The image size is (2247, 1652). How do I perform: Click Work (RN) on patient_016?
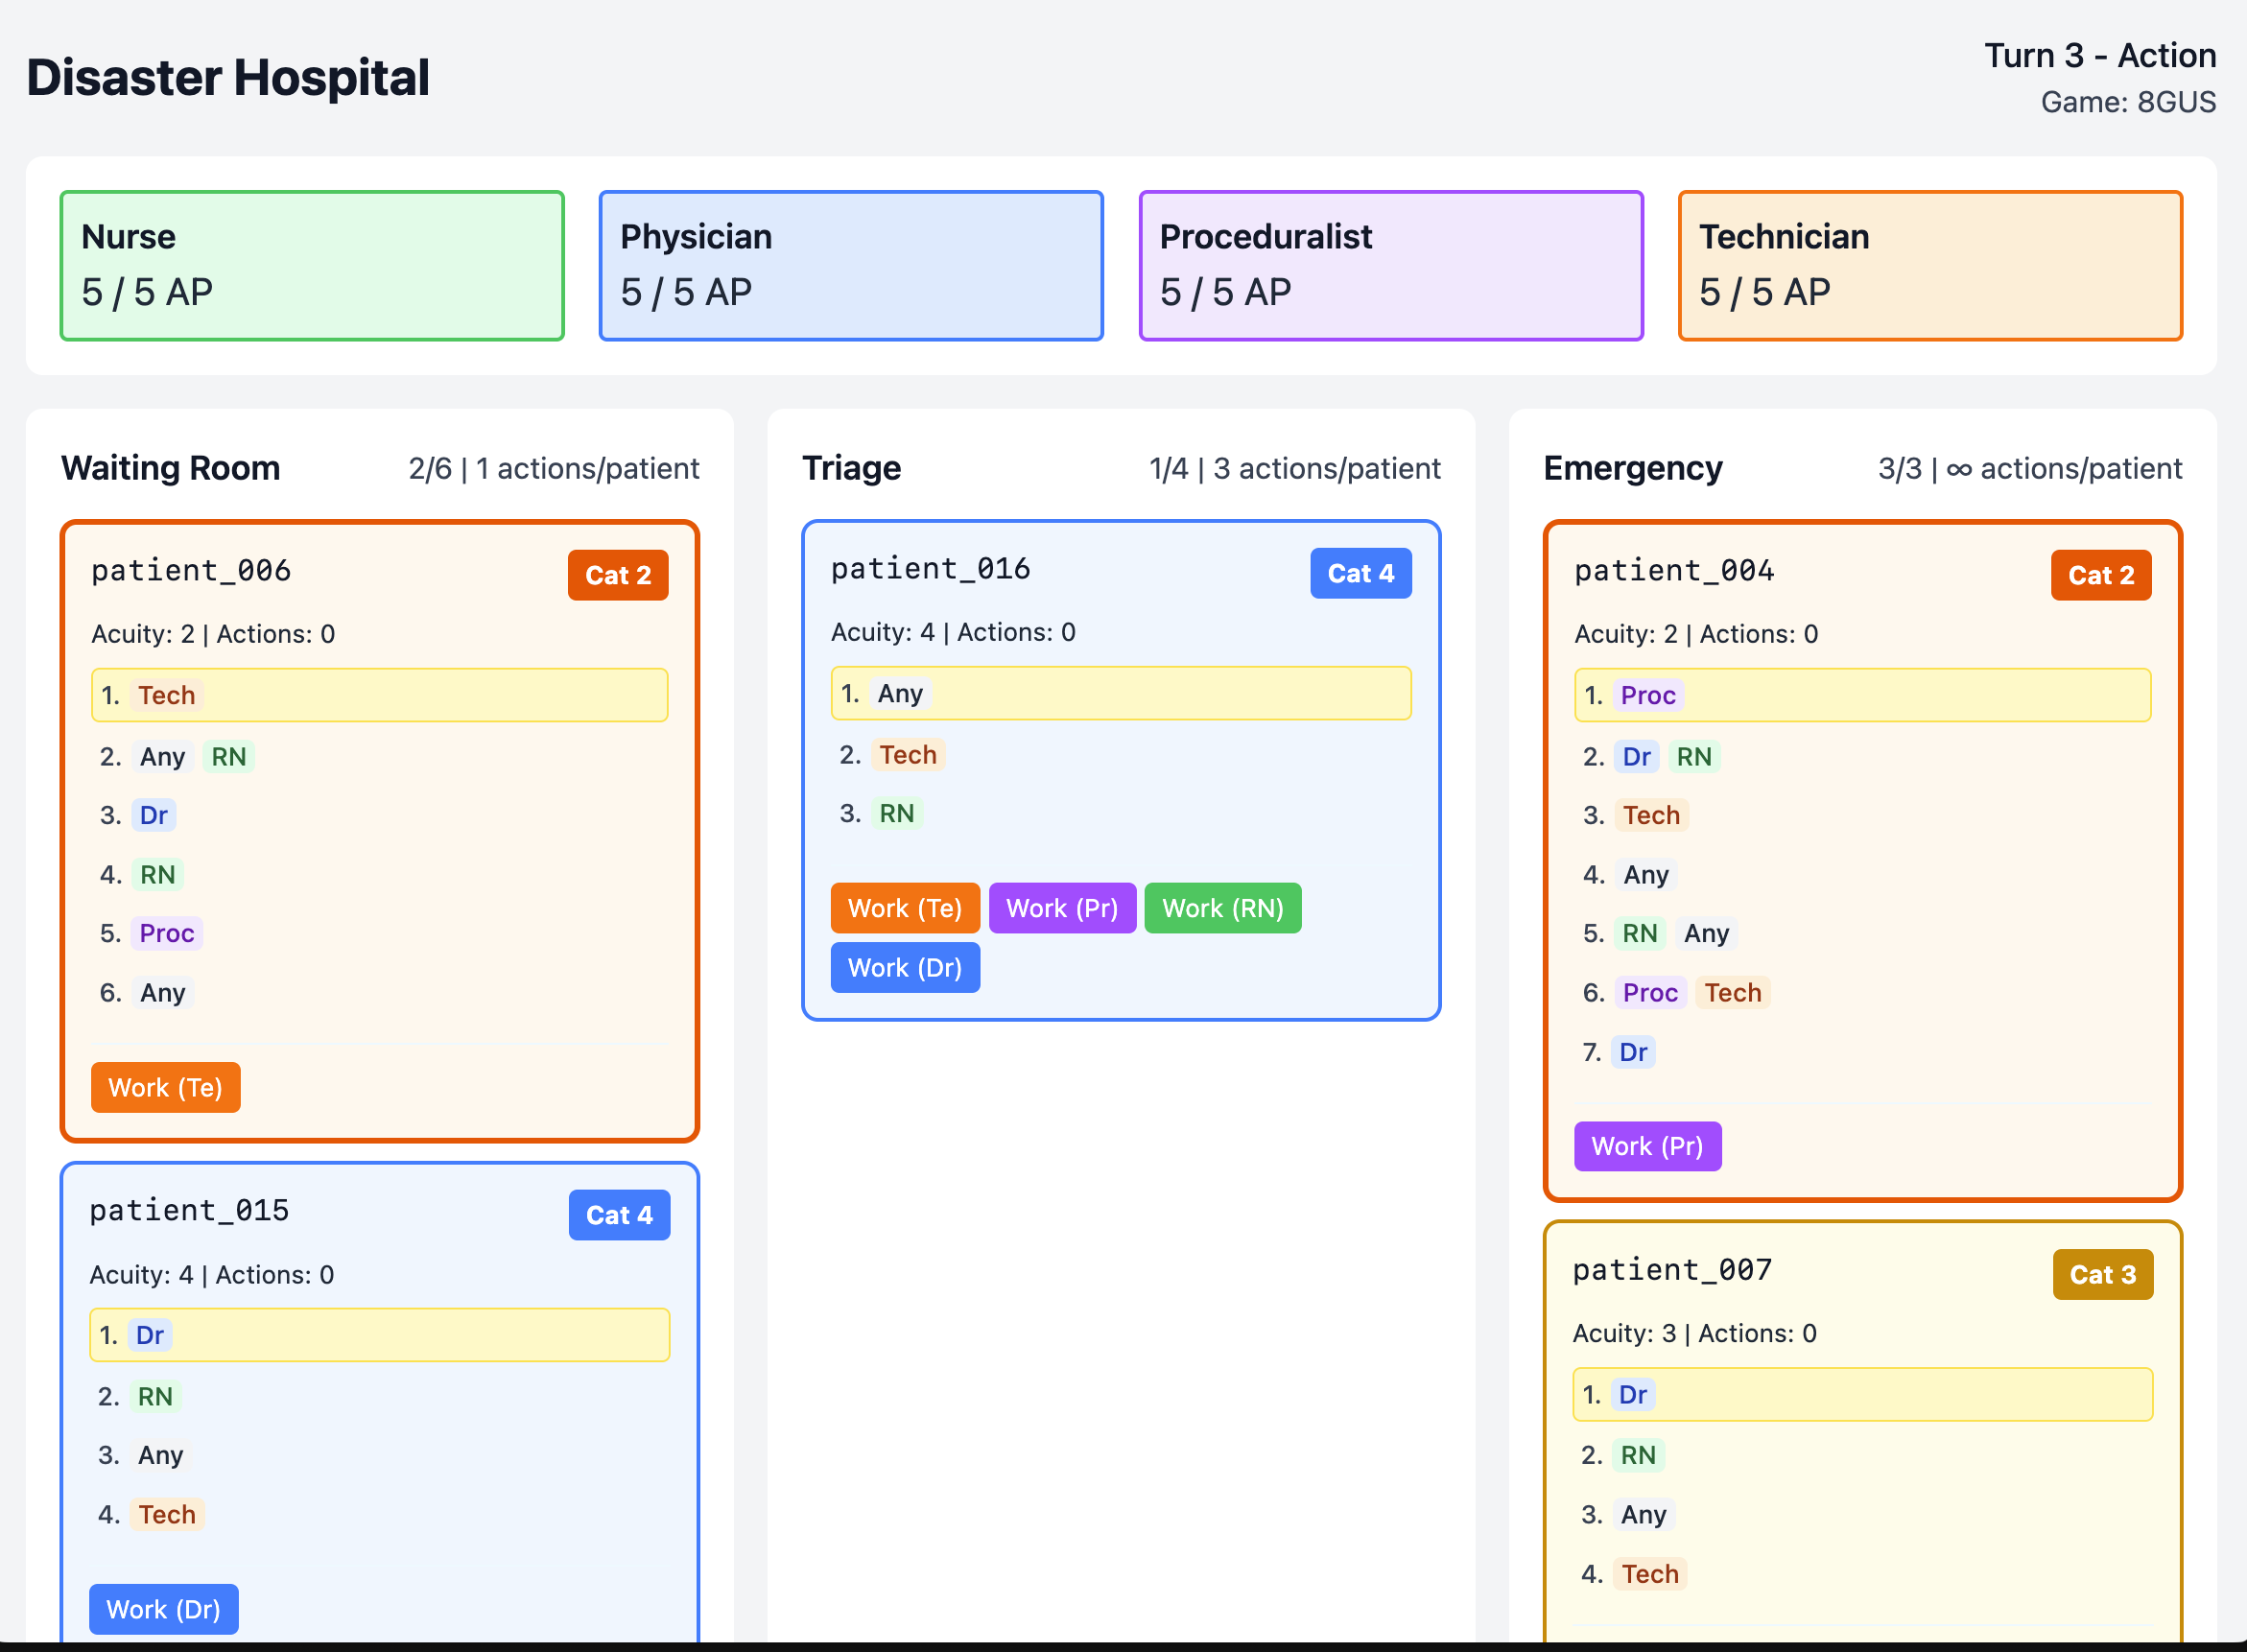(1222, 908)
